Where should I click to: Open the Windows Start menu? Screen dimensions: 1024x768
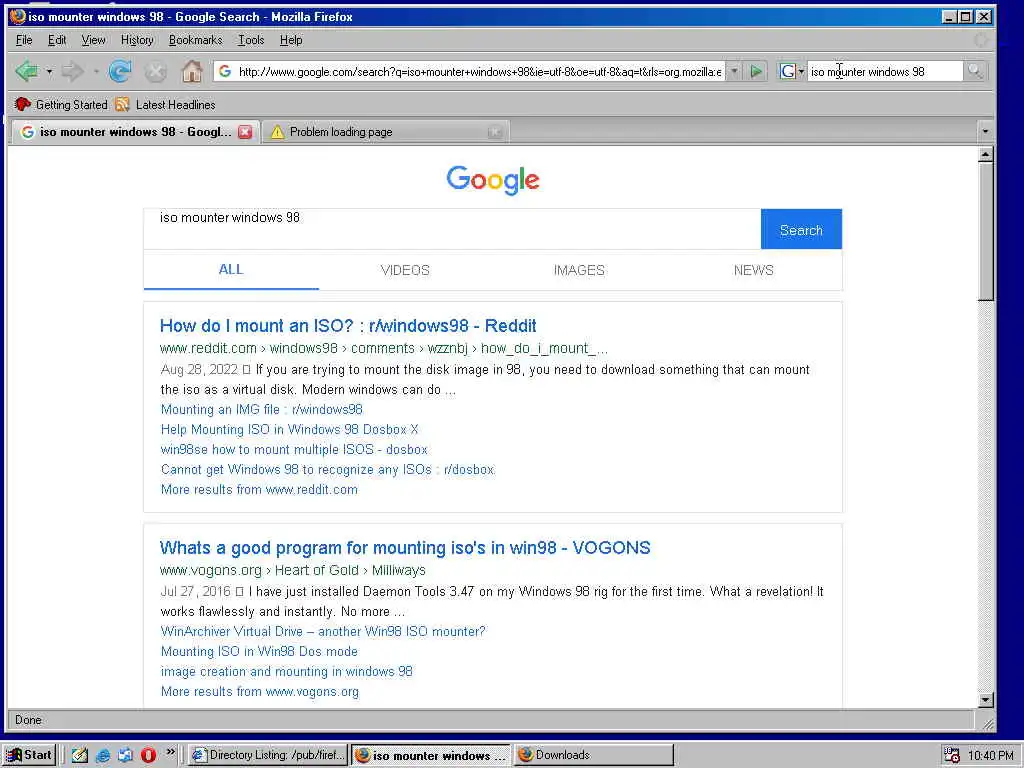(29, 755)
